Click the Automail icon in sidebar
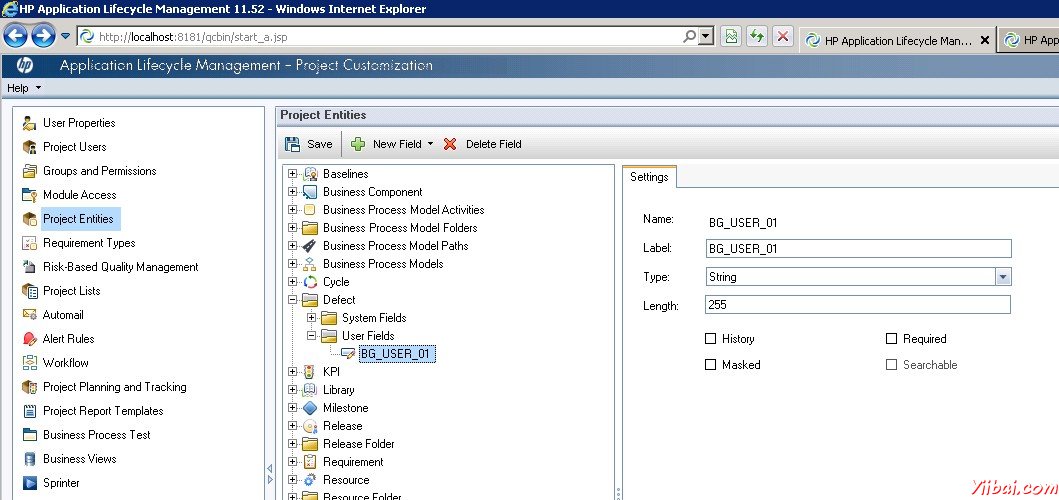The image size is (1059, 500). tap(29, 315)
